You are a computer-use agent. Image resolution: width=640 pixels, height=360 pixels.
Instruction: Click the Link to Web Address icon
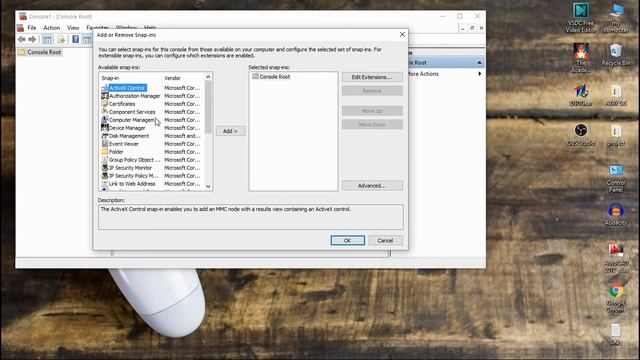104,184
